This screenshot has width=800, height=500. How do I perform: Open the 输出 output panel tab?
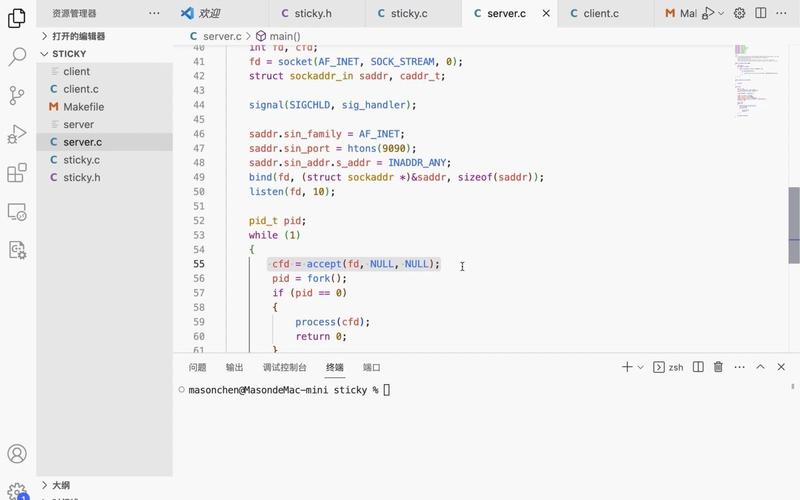point(234,367)
